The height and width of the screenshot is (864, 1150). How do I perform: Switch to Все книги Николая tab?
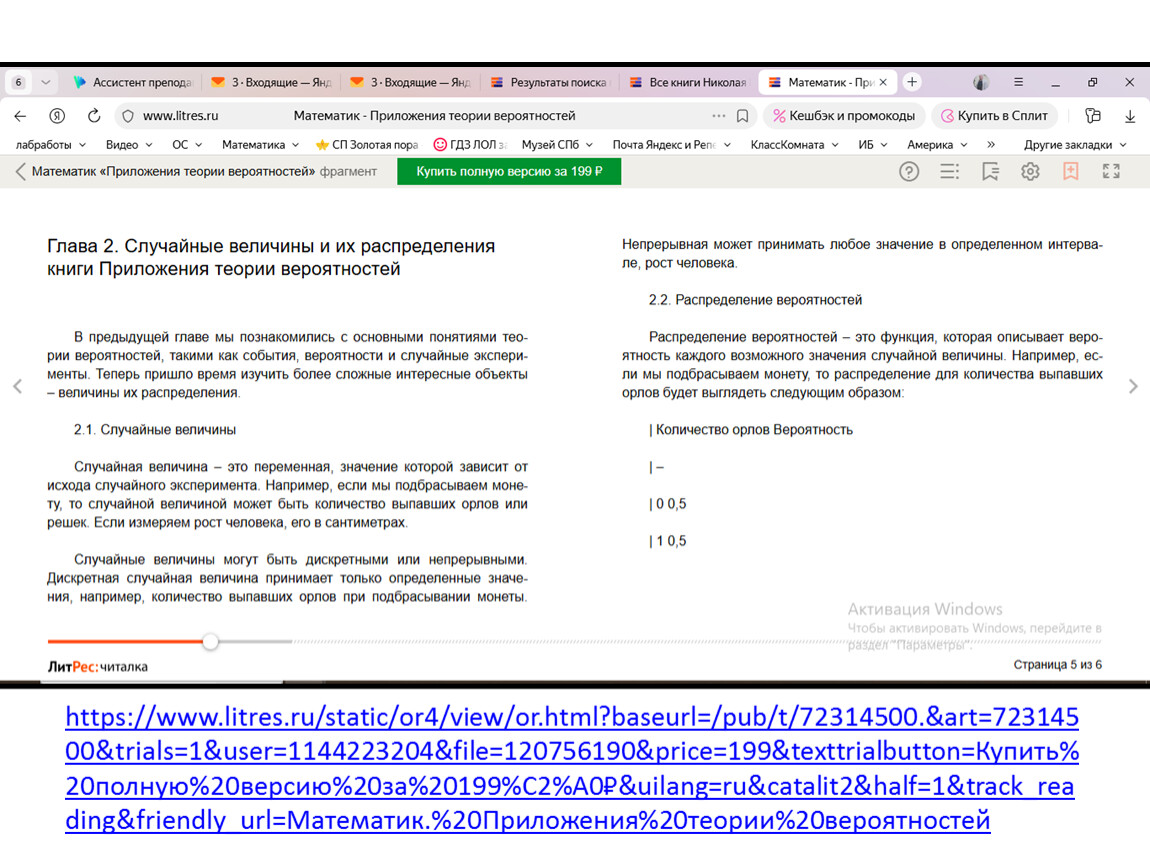click(x=688, y=82)
